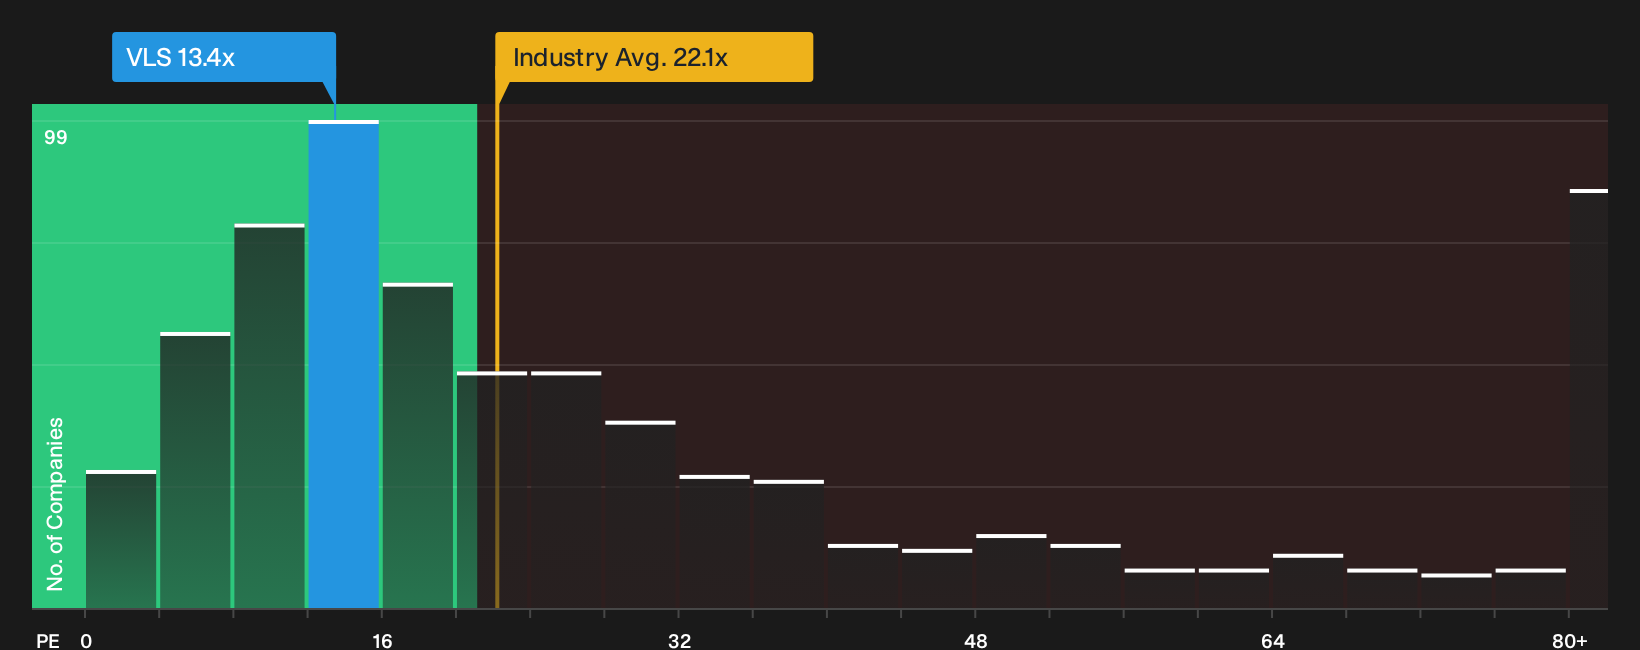1640x650 pixels.
Task: Click the 'No. of Companies' axis label
Action: (x=55, y=504)
